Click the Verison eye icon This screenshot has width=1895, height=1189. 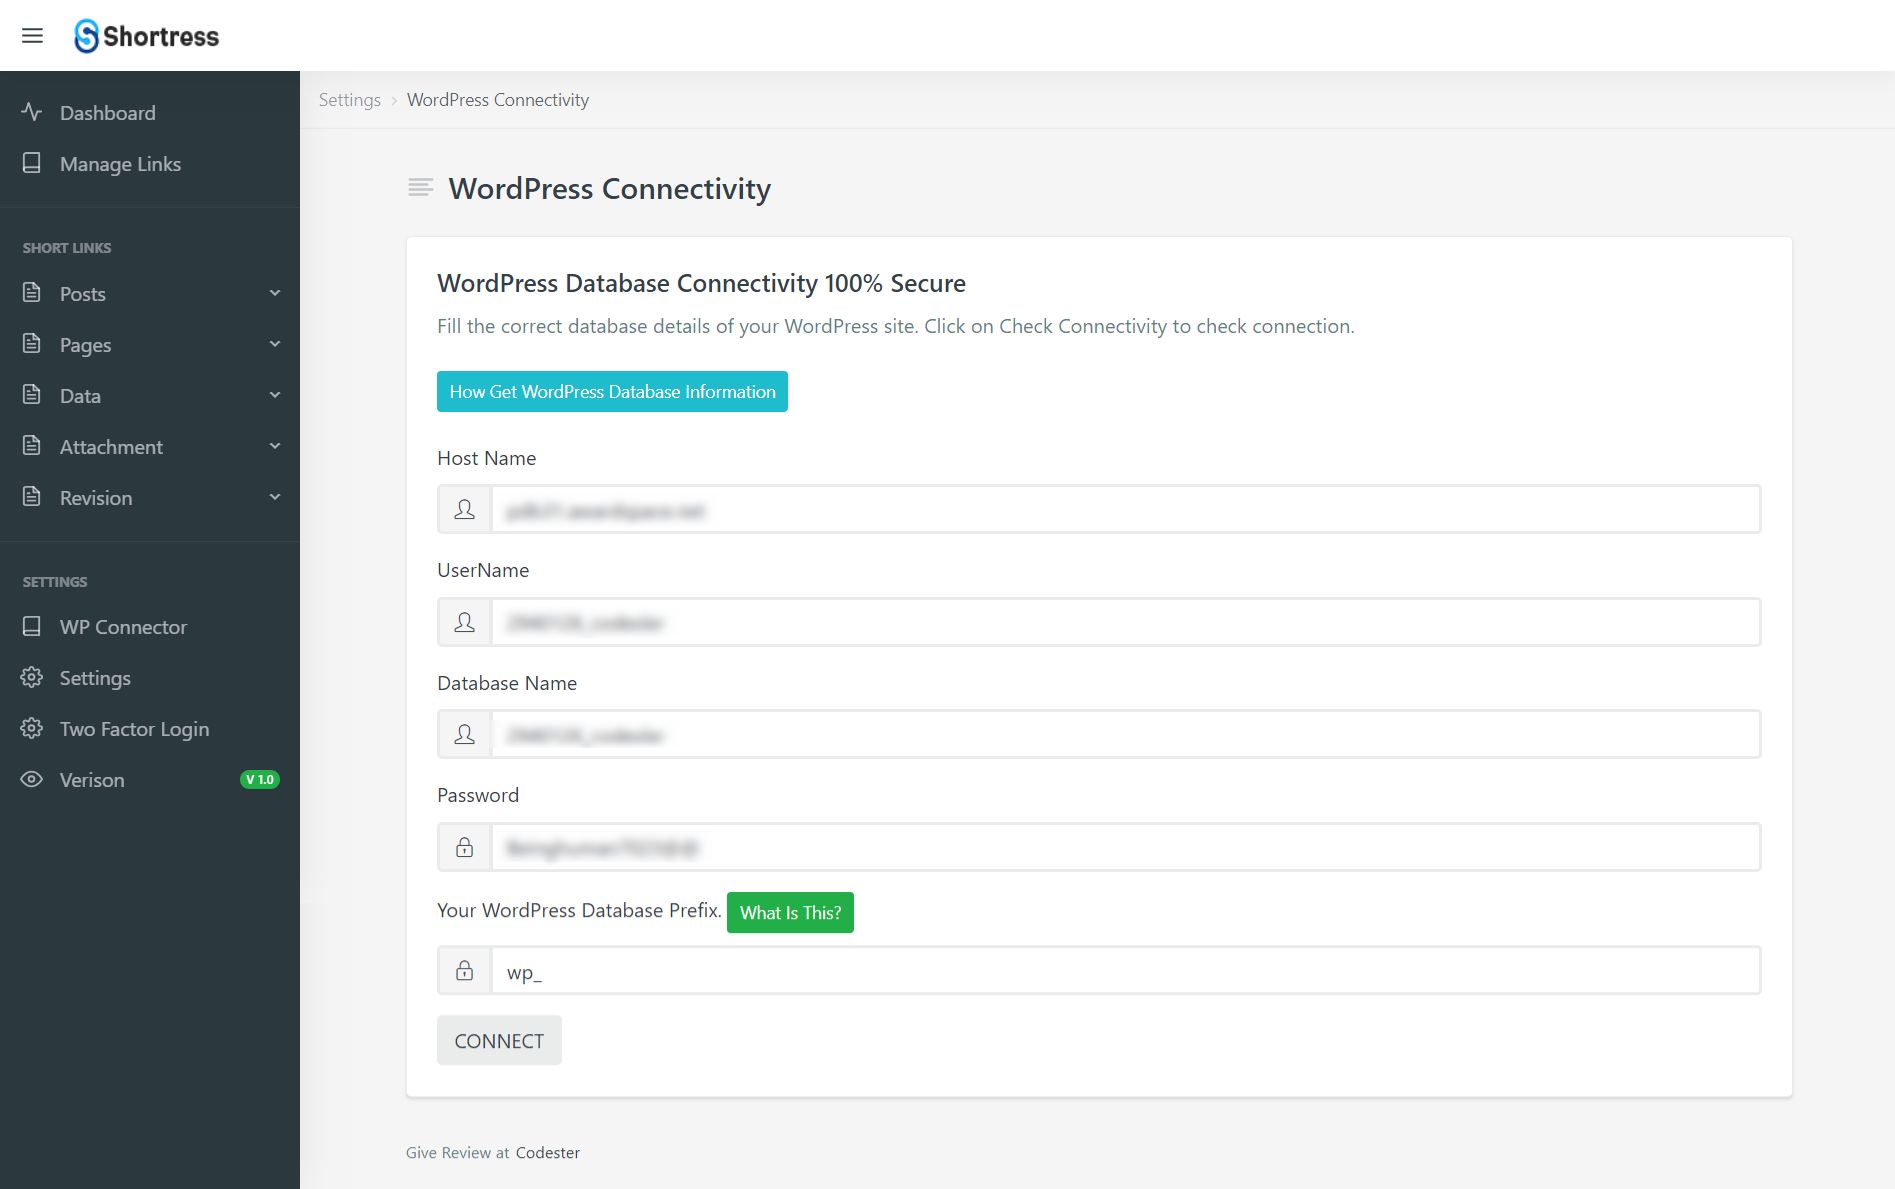(x=32, y=780)
